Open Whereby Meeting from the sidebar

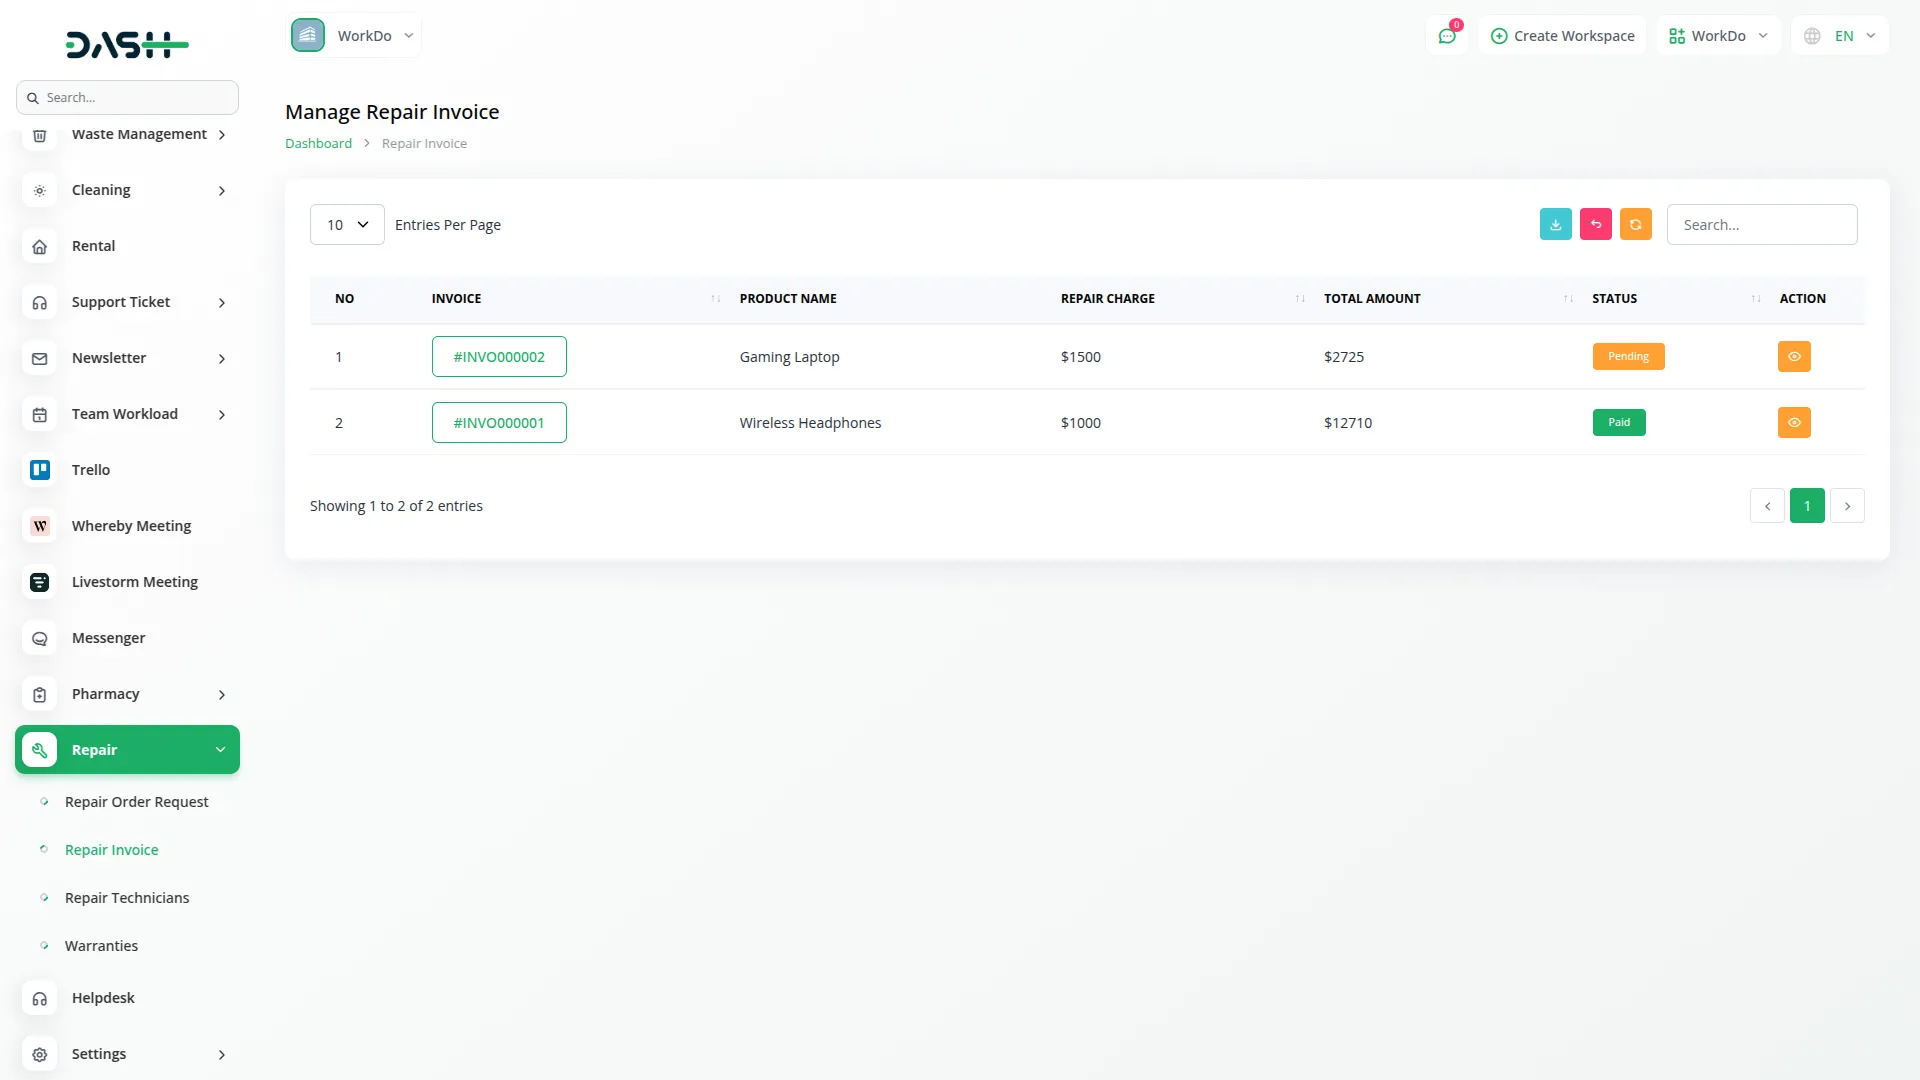131,526
